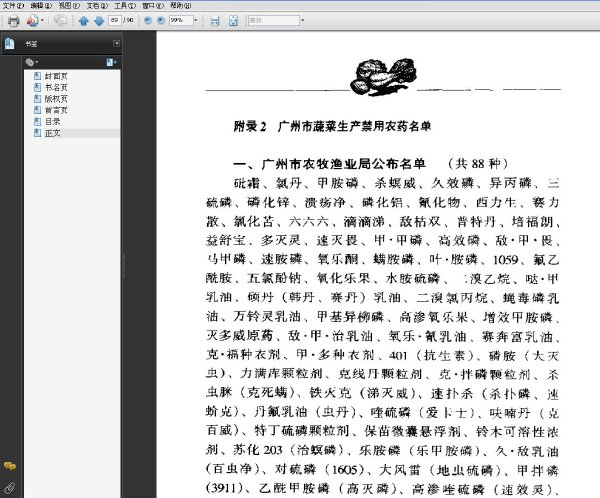Collapse the 书签 panel with arrow button

(x=116, y=43)
